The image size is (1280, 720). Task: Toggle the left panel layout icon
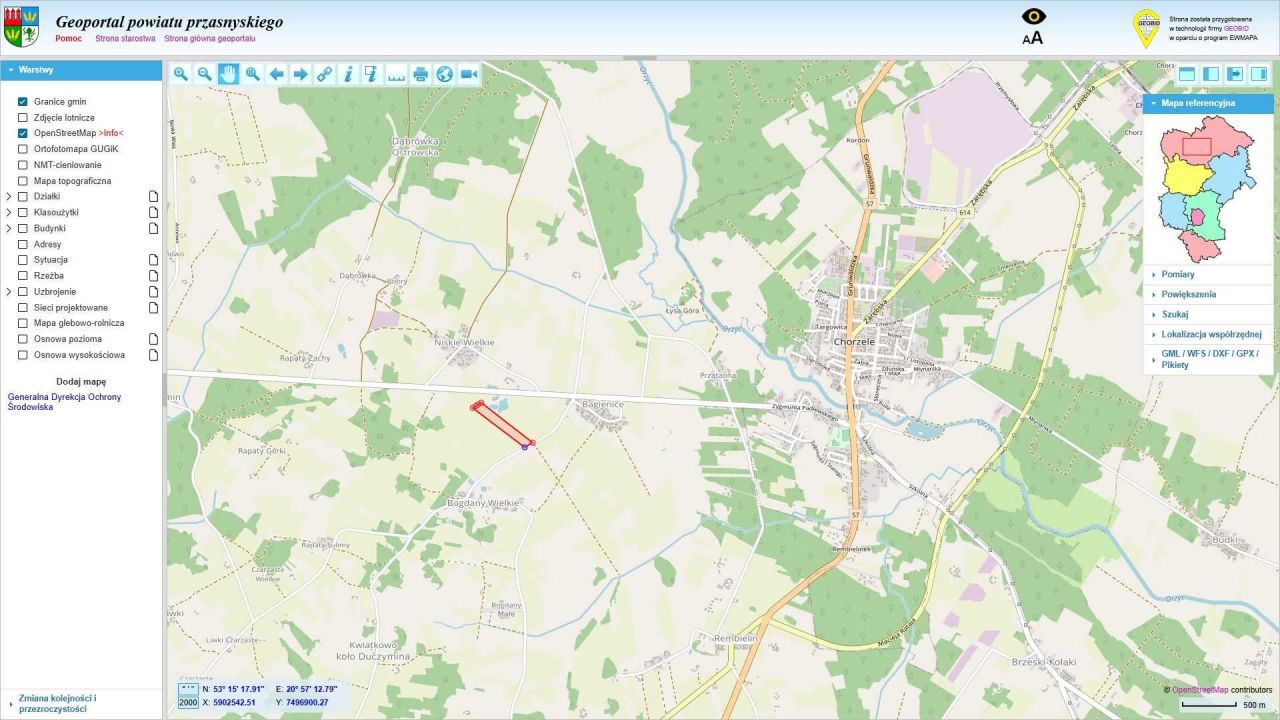(x=1211, y=73)
